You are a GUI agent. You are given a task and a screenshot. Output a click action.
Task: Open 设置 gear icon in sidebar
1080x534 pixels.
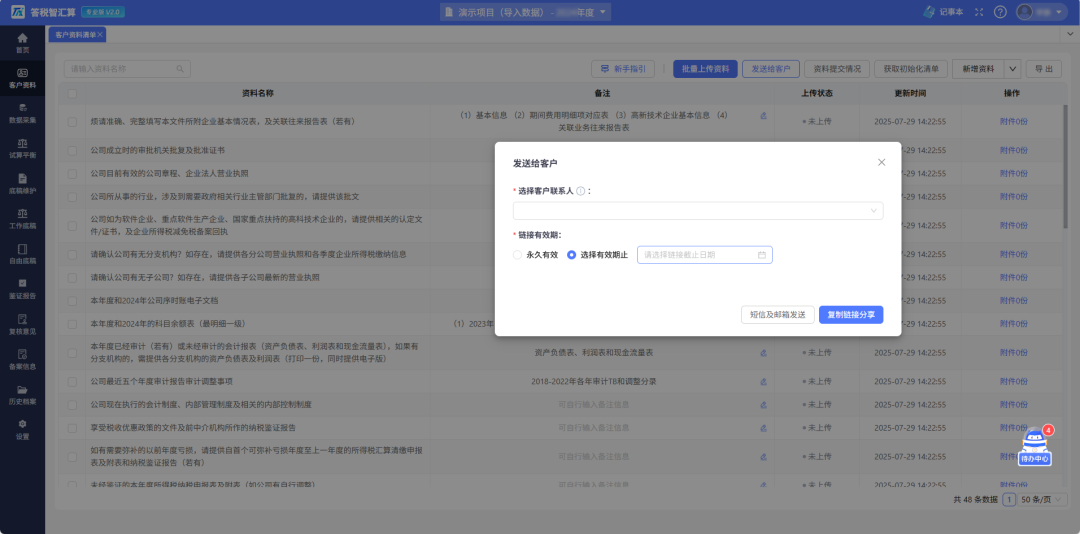click(x=22, y=424)
